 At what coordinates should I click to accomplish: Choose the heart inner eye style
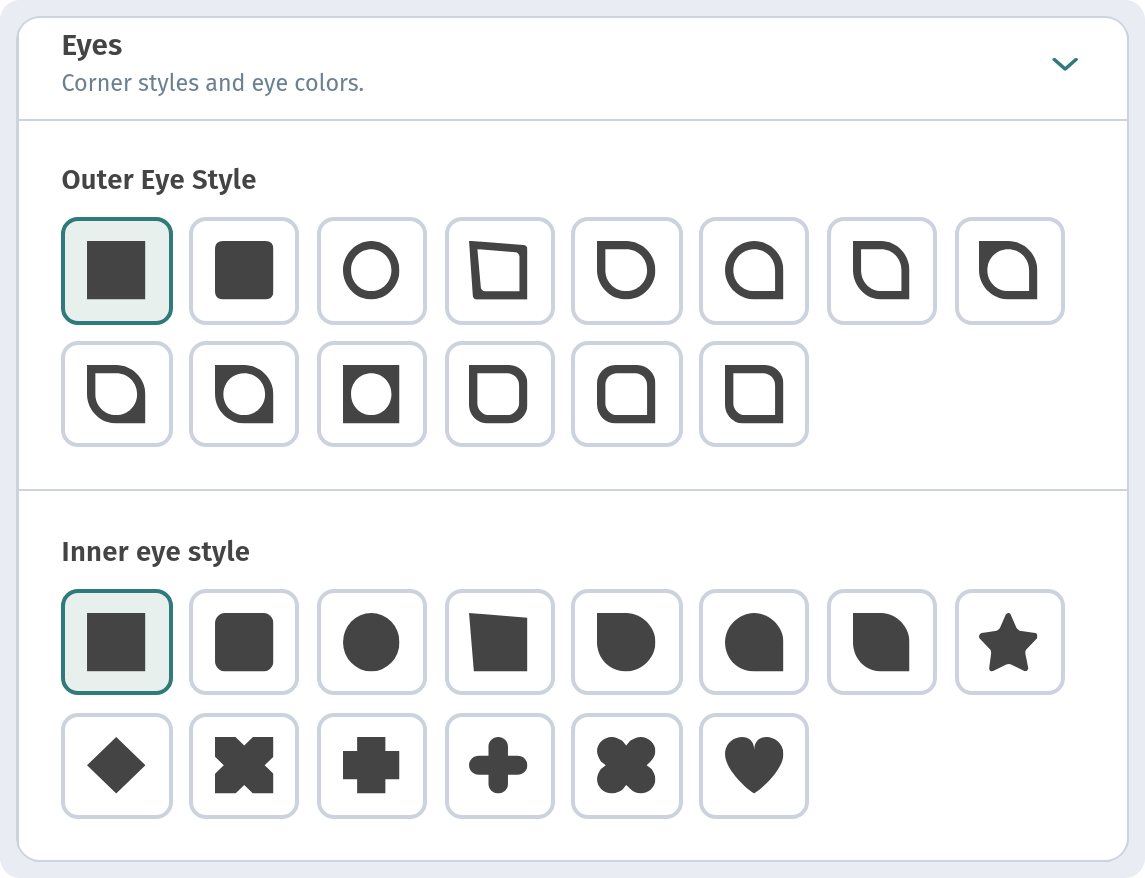(x=754, y=766)
